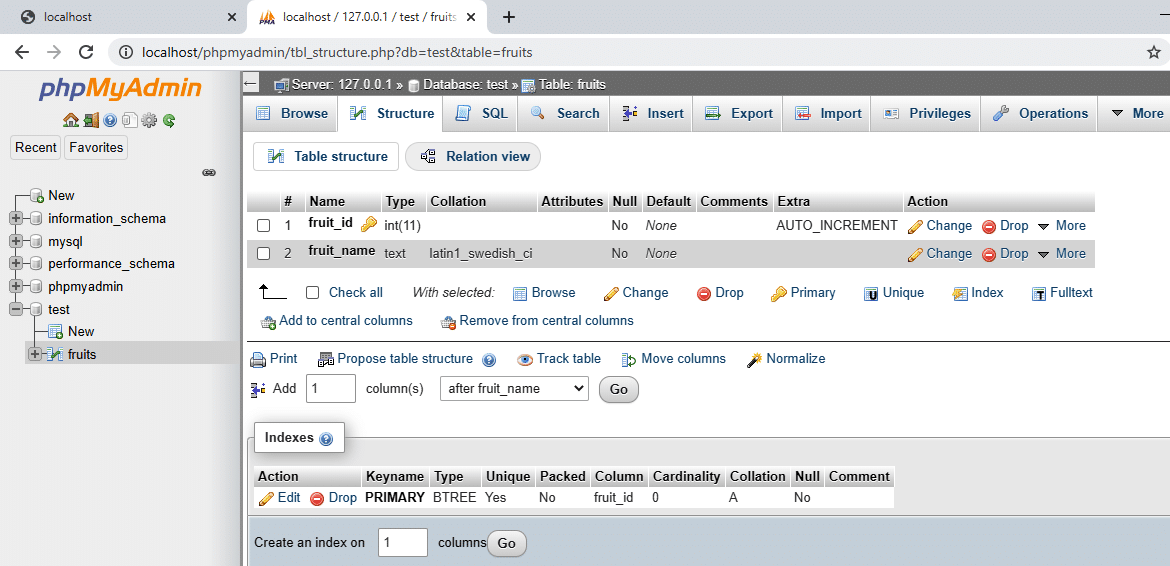Collapse the test database tree node
Screen dimensions: 1170x566
(16, 309)
